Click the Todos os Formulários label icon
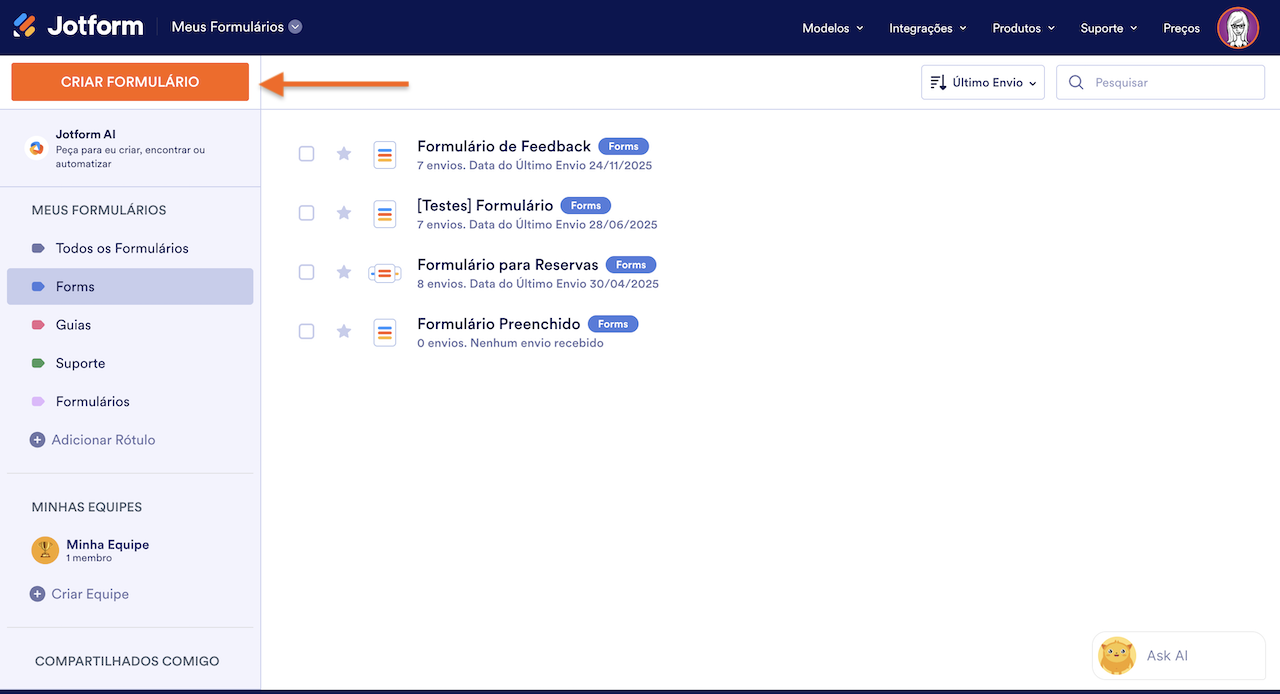The height and width of the screenshot is (694, 1280). (38, 247)
